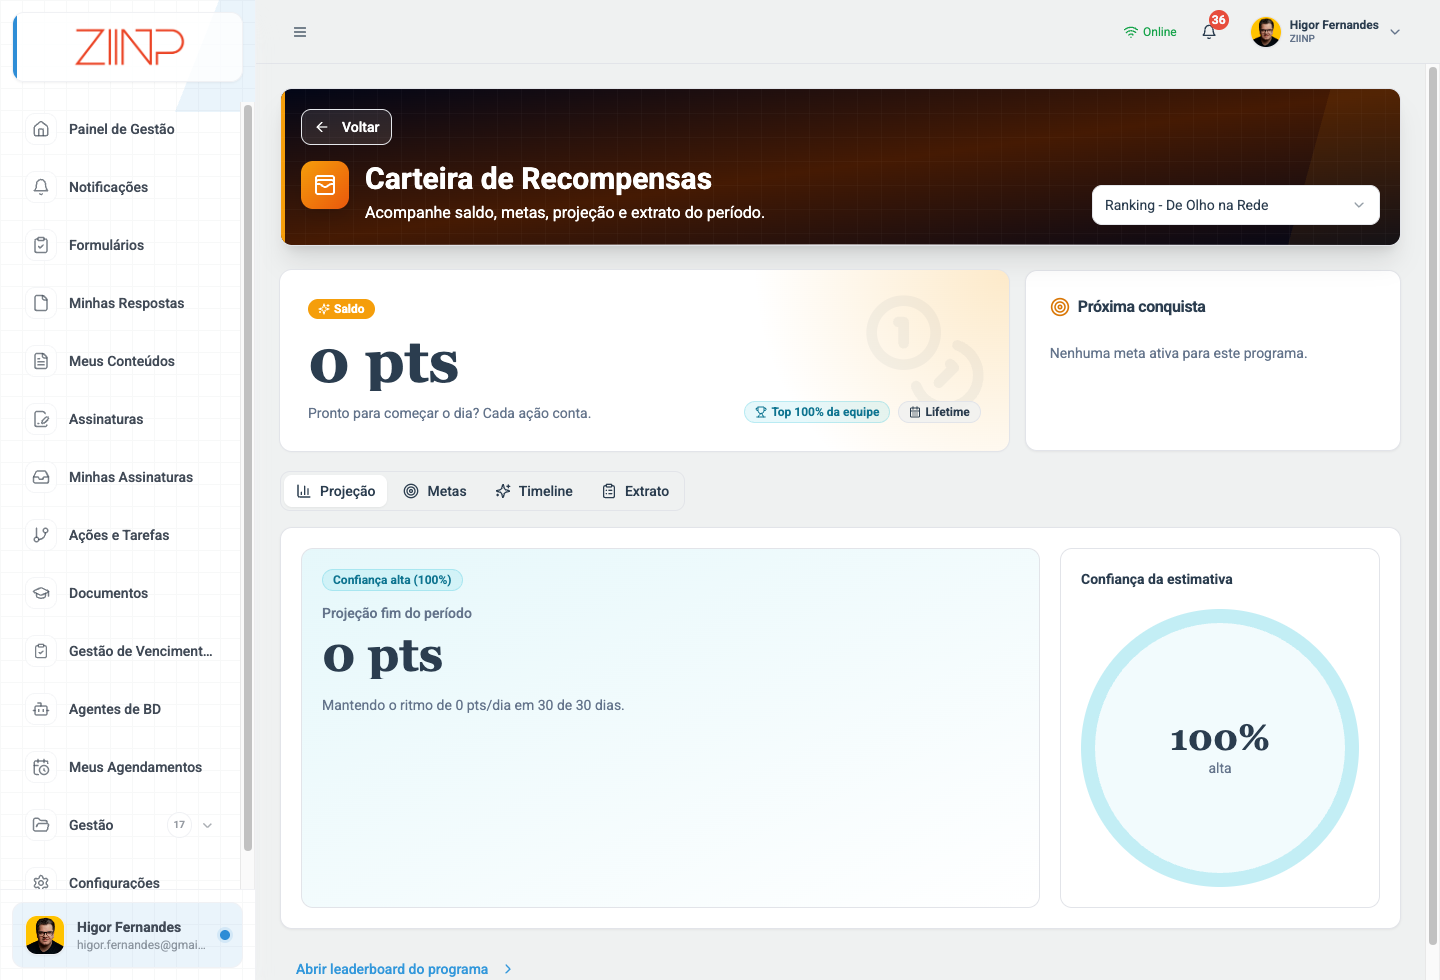Click Nenhuma meta ativa para este programa text

coord(1178,353)
